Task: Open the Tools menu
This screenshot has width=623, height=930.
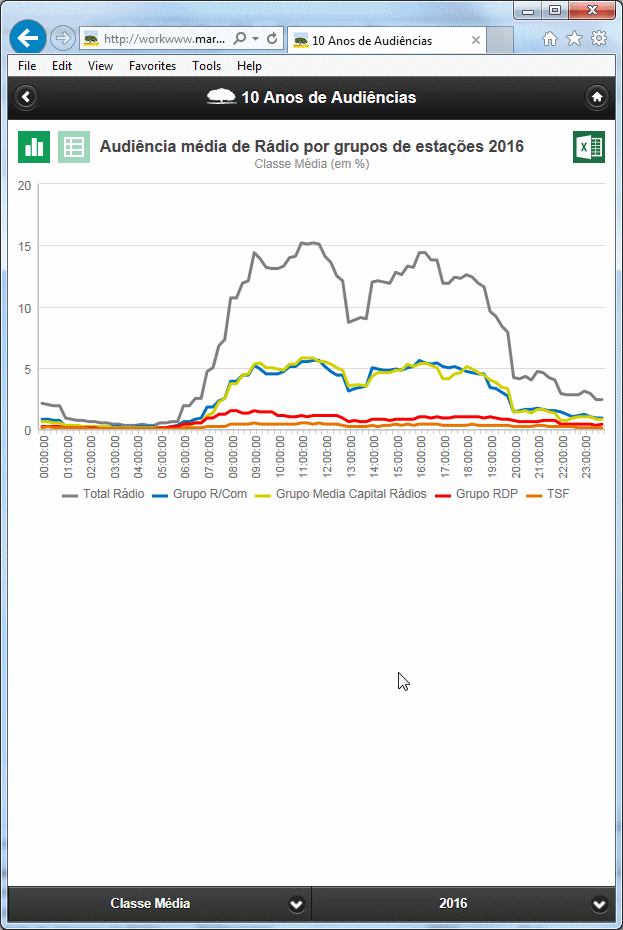Action: coord(206,66)
